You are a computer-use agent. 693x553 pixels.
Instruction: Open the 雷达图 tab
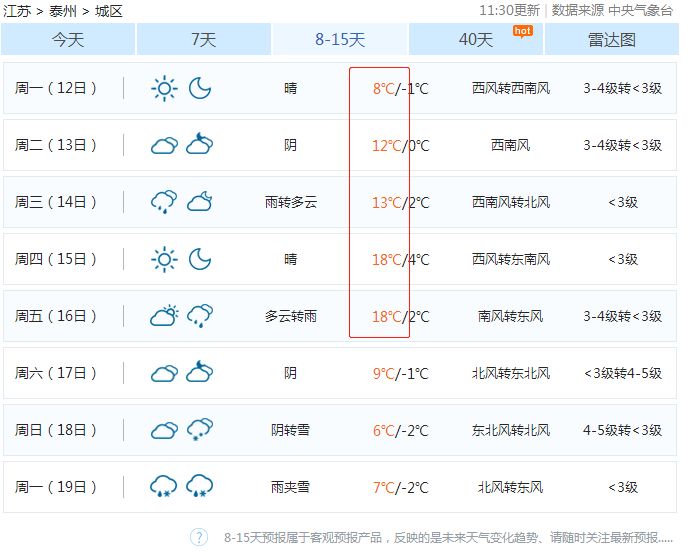click(x=612, y=40)
